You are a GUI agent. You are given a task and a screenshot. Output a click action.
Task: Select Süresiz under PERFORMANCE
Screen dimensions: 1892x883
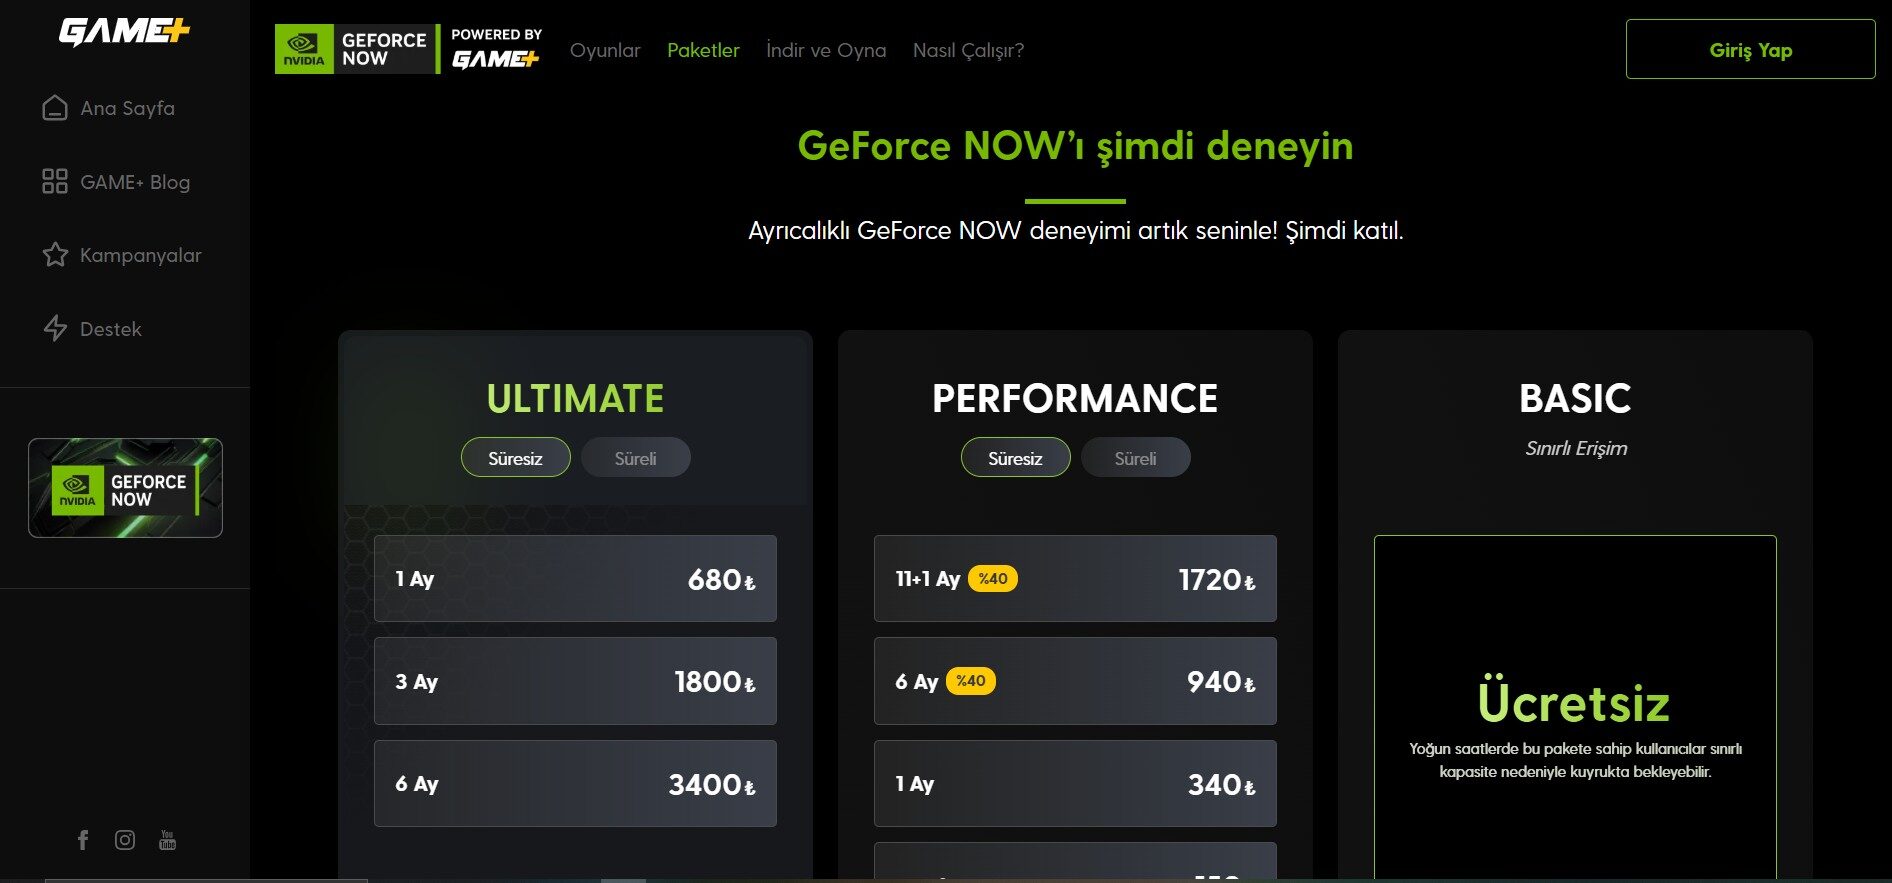[1016, 458]
